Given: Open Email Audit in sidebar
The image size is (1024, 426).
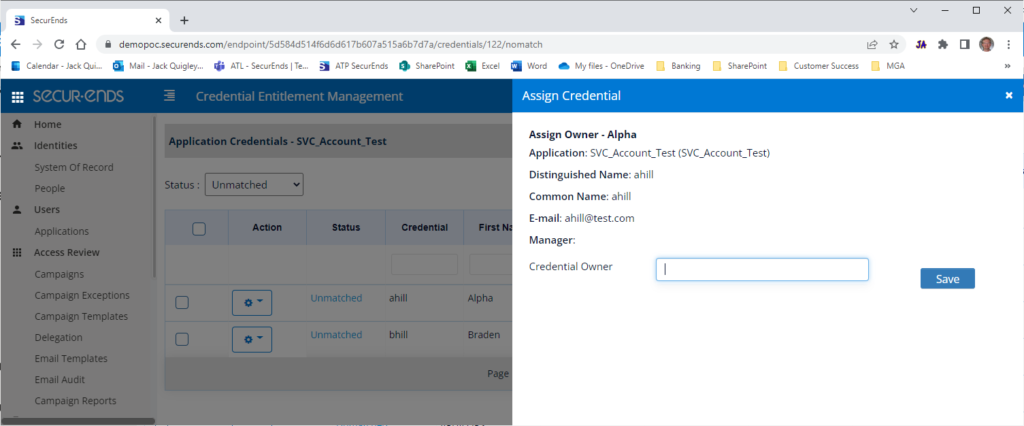Looking at the screenshot, I should [59, 380].
